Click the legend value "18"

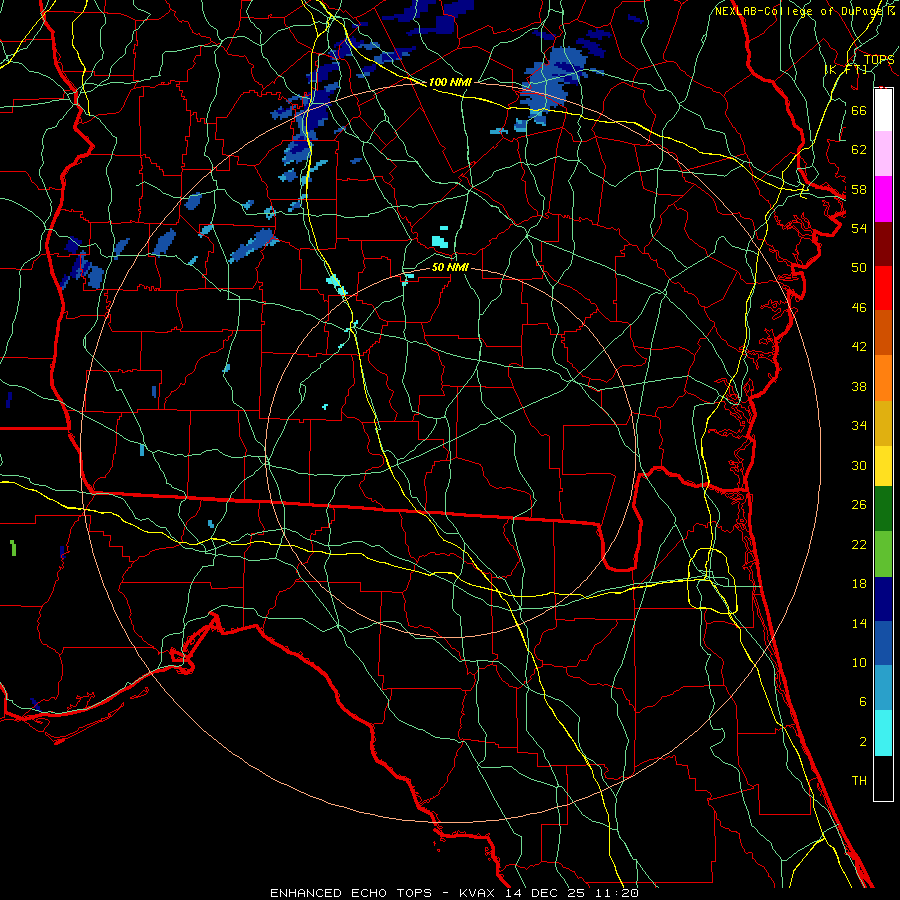[859, 584]
